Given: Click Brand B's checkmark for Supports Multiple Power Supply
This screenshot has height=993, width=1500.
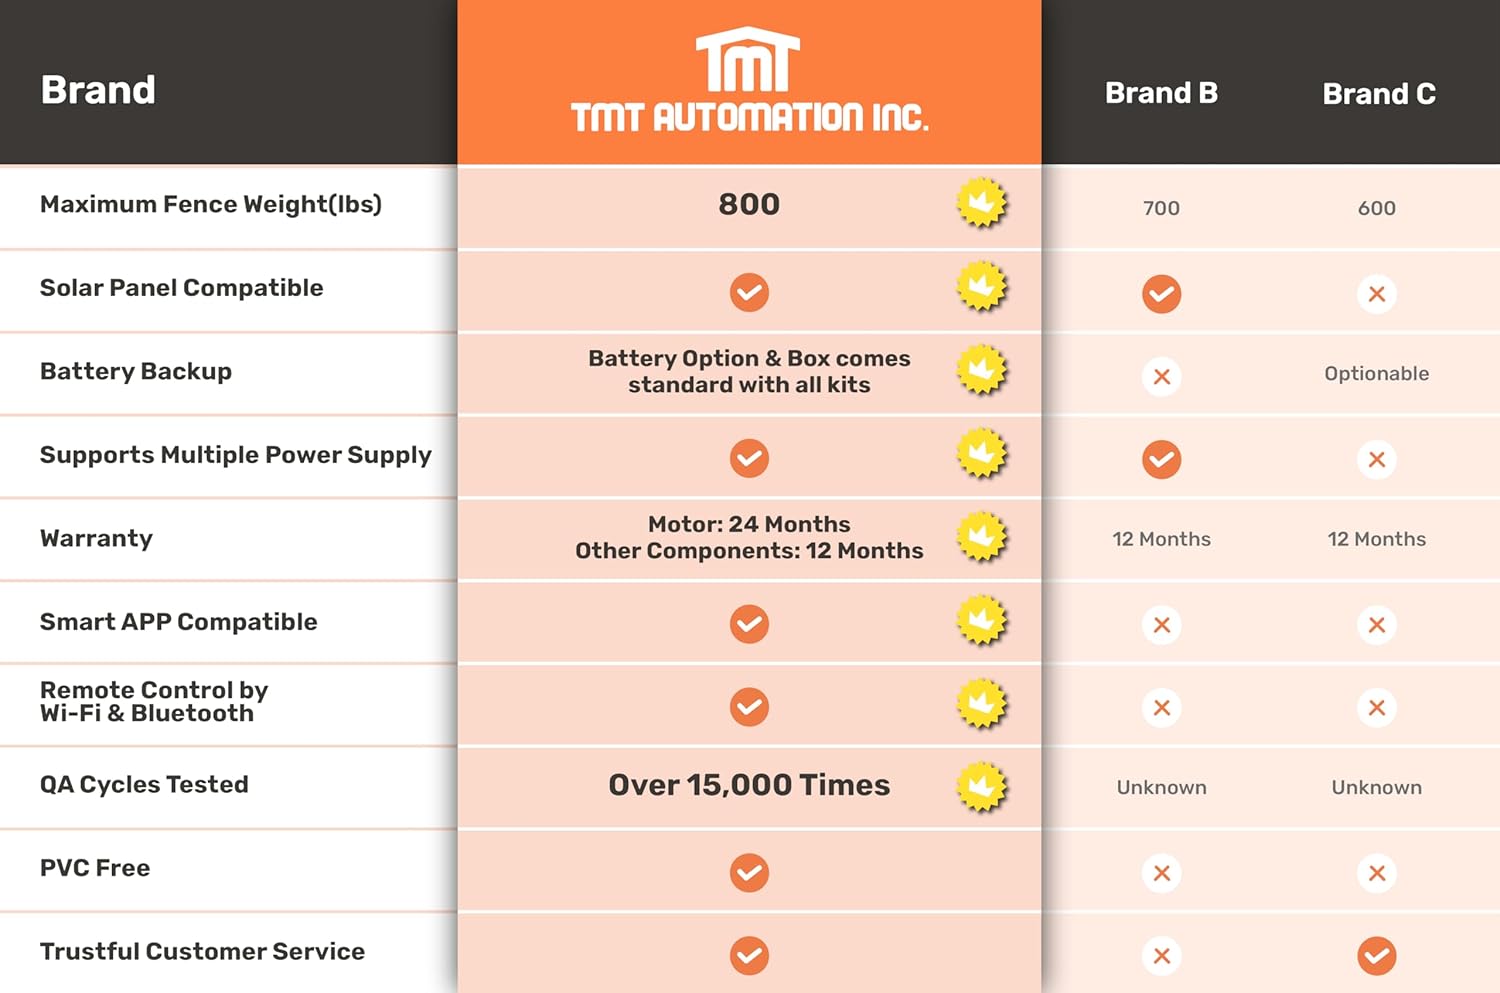Looking at the screenshot, I should pos(1161,460).
